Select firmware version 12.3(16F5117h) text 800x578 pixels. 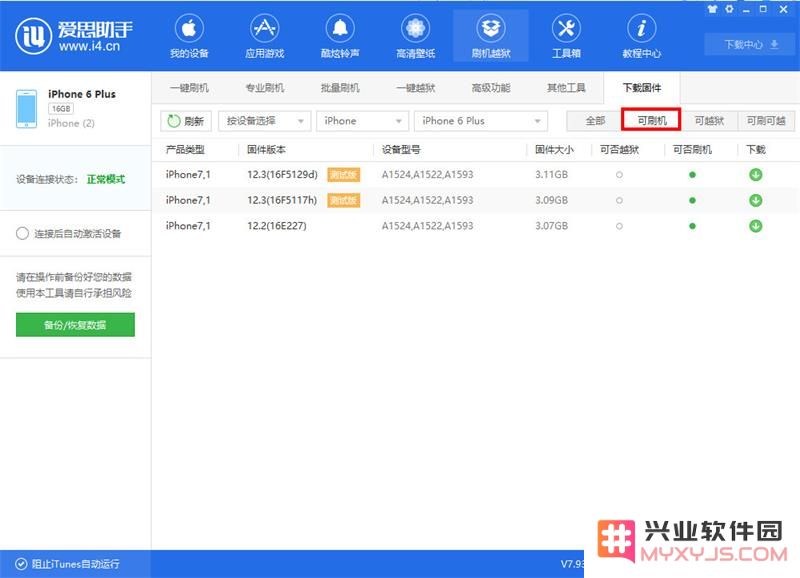pos(282,200)
